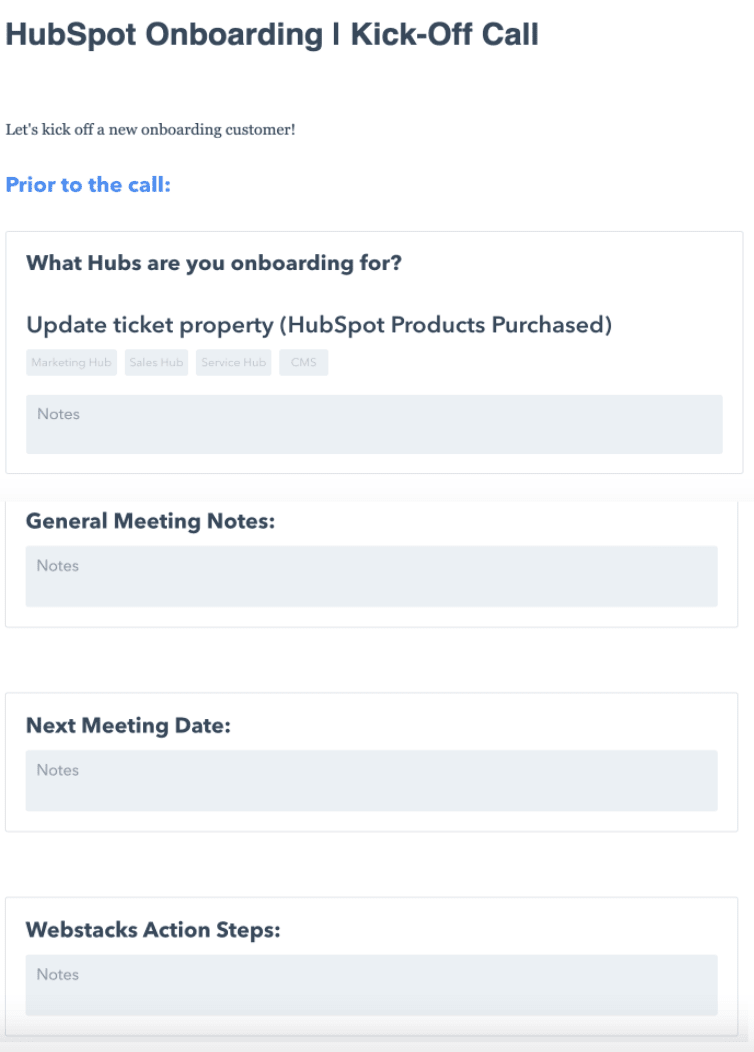Toggle the Service Hub tag
This screenshot has height=1052, width=754.
(x=233, y=362)
